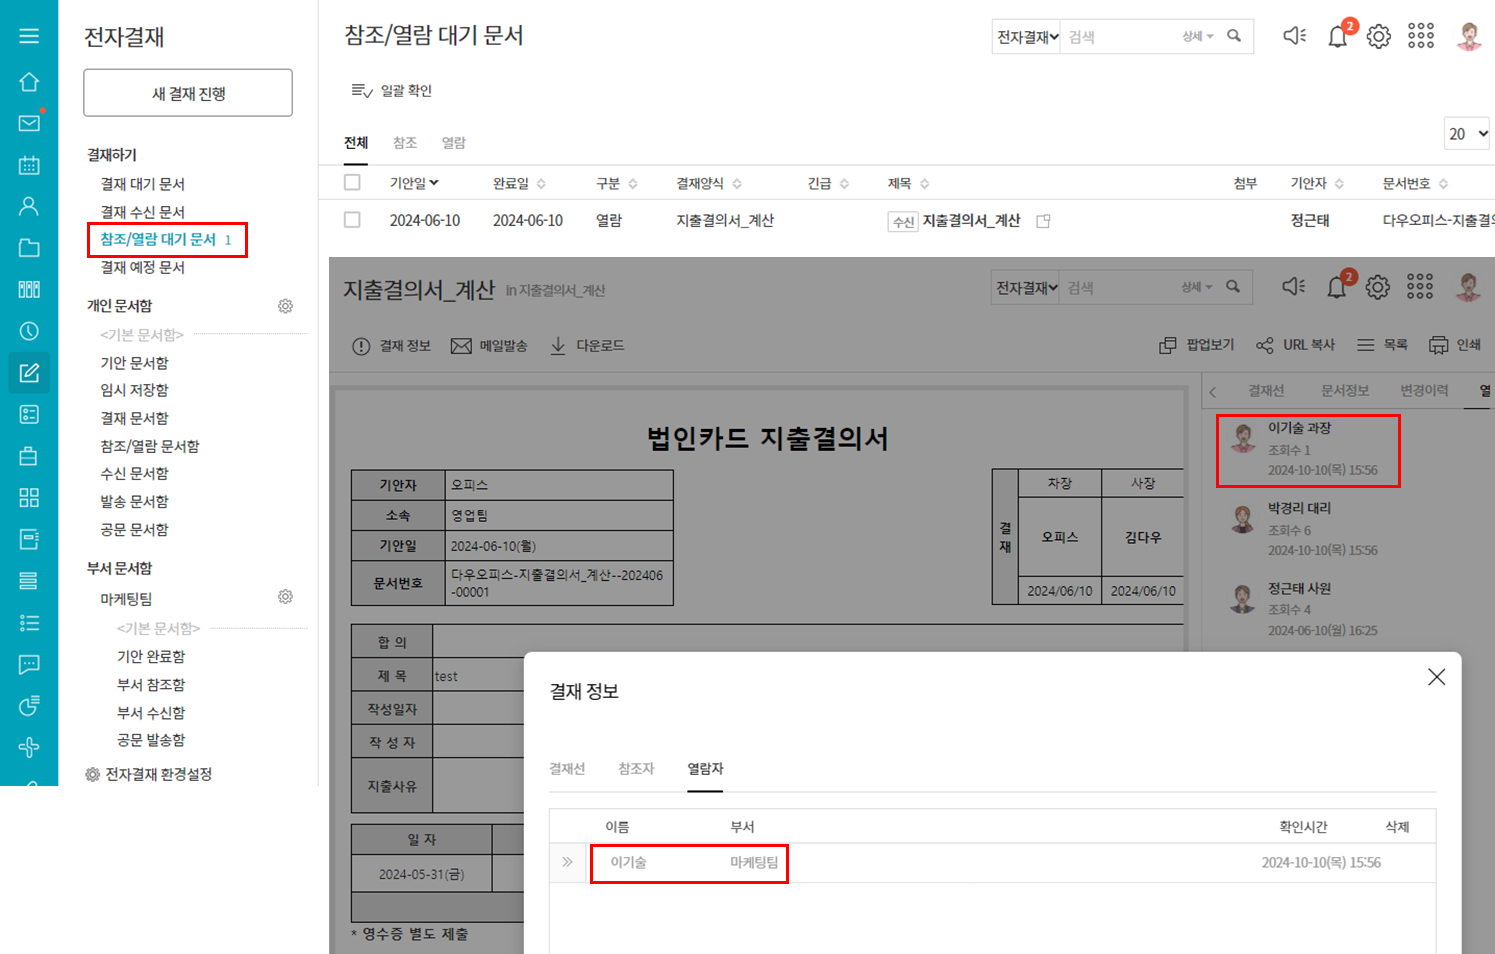
Task: Check the 지출결의서_계산 document row checkbox
Action: (352, 220)
